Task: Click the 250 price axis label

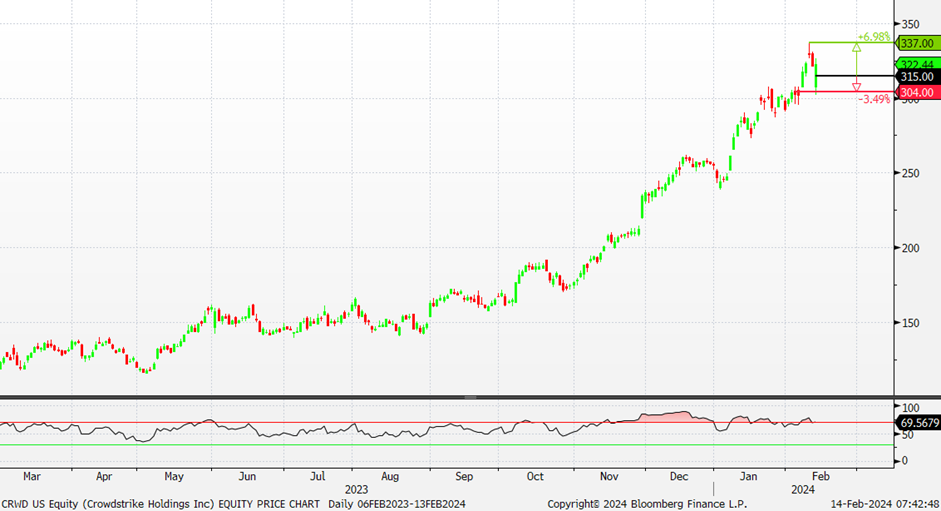Action: tap(910, 173)
